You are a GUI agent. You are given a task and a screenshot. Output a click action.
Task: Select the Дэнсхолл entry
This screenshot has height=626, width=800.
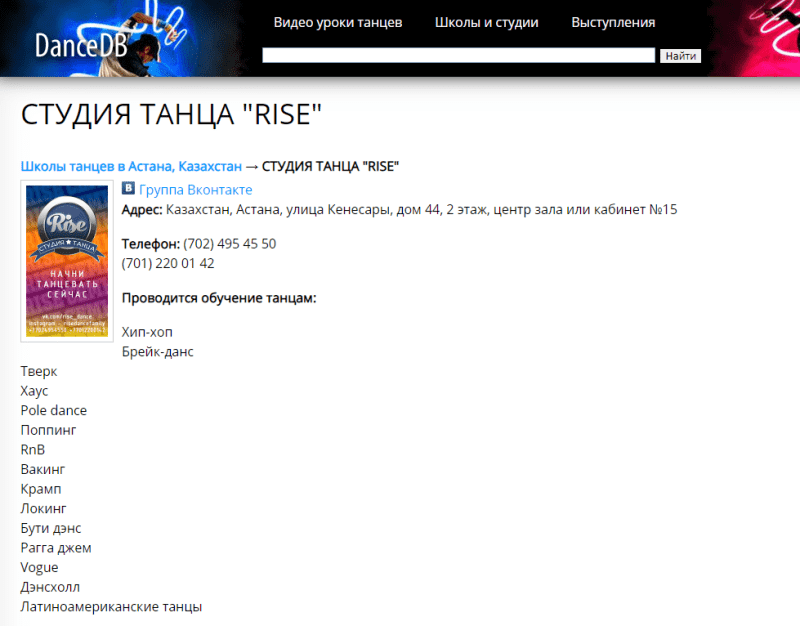50,587
